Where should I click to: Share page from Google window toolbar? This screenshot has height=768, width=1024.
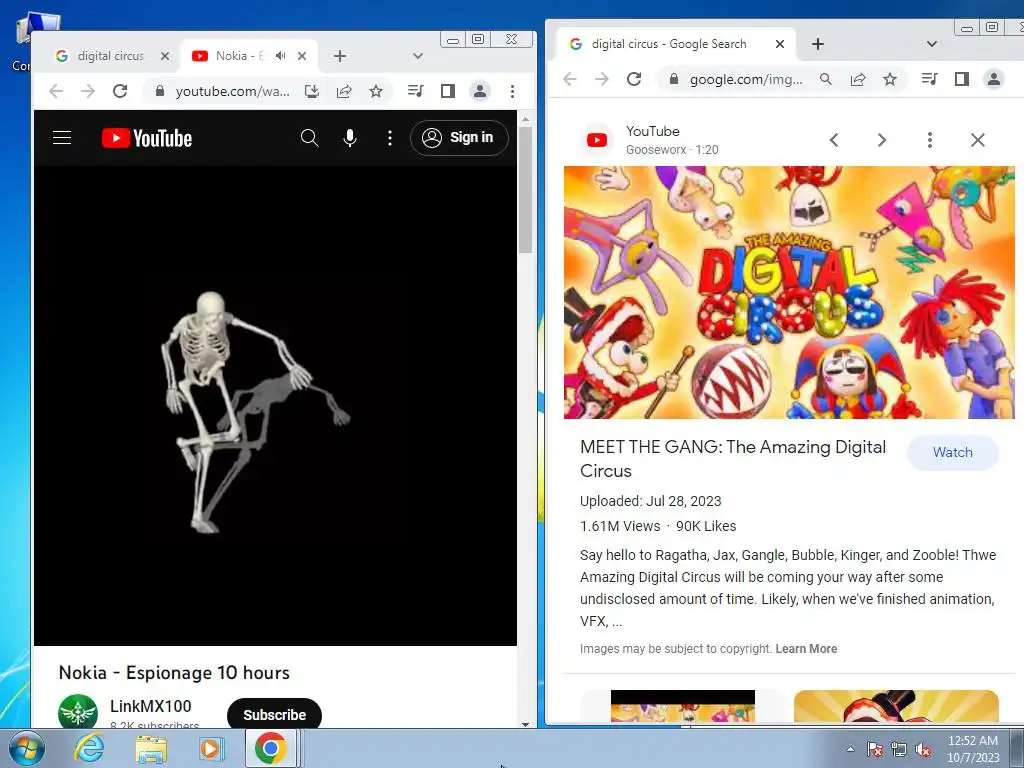coord(858,79)
